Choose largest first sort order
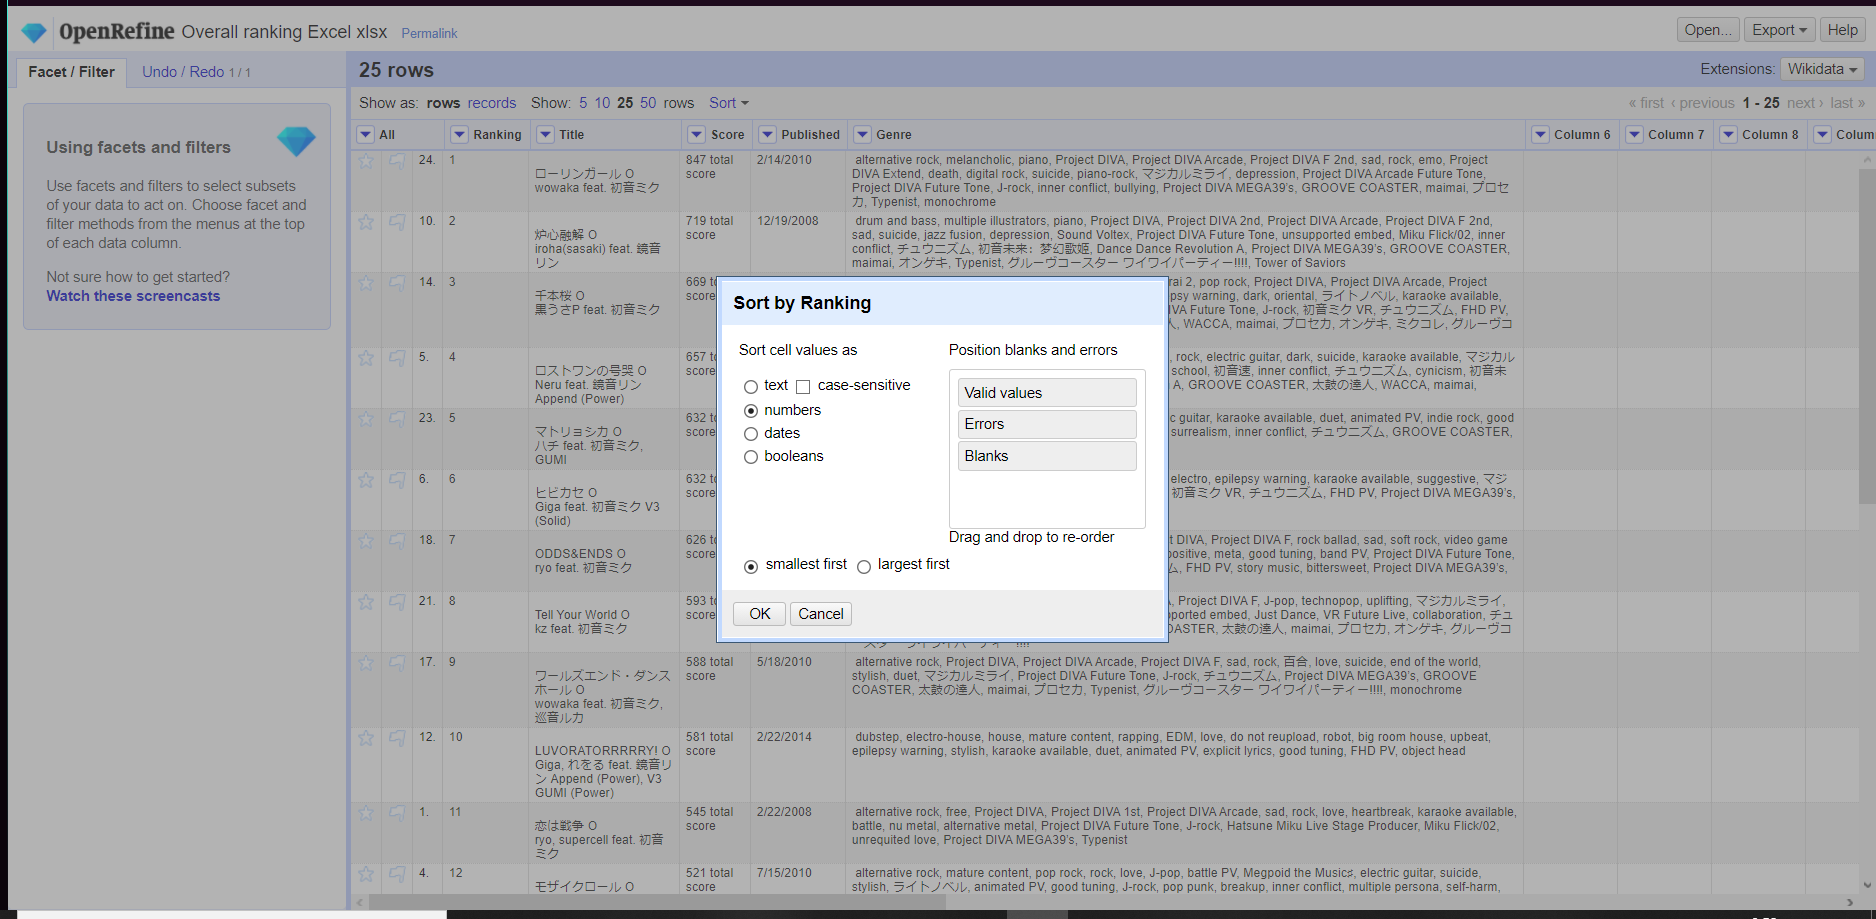1876x919 pixels. (864, 567)
